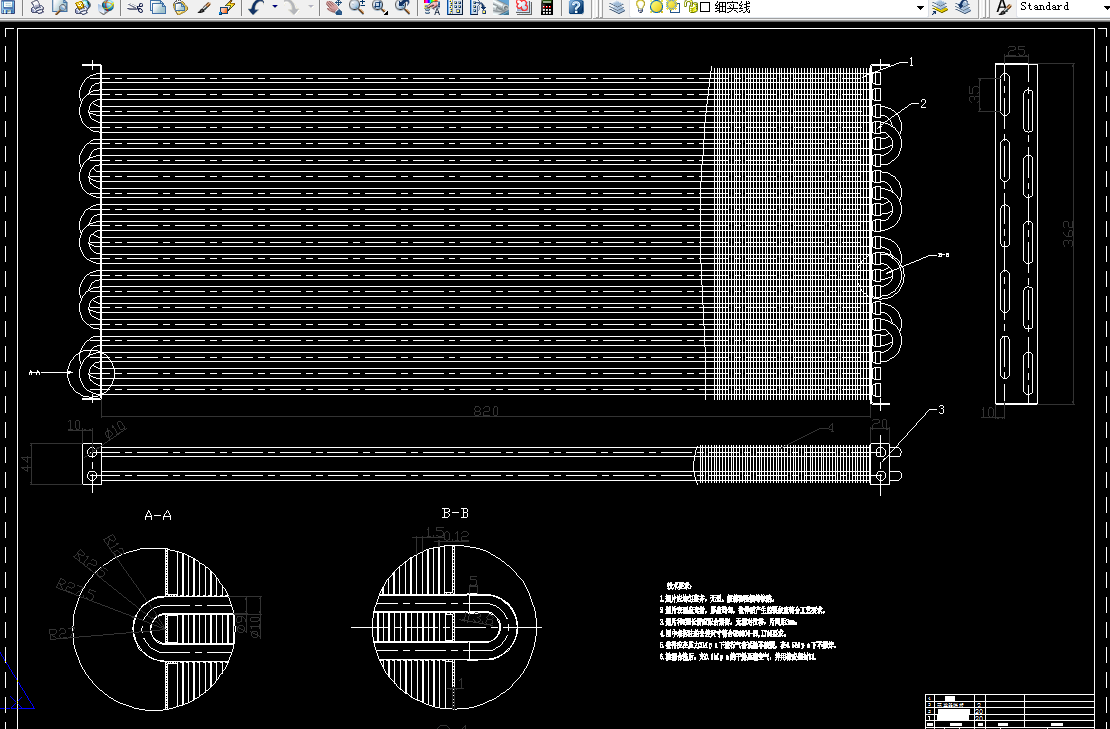This screenshot has width=1110, height=729.
Task: Click the Layer Previous icon
Action: click(962, 7)
